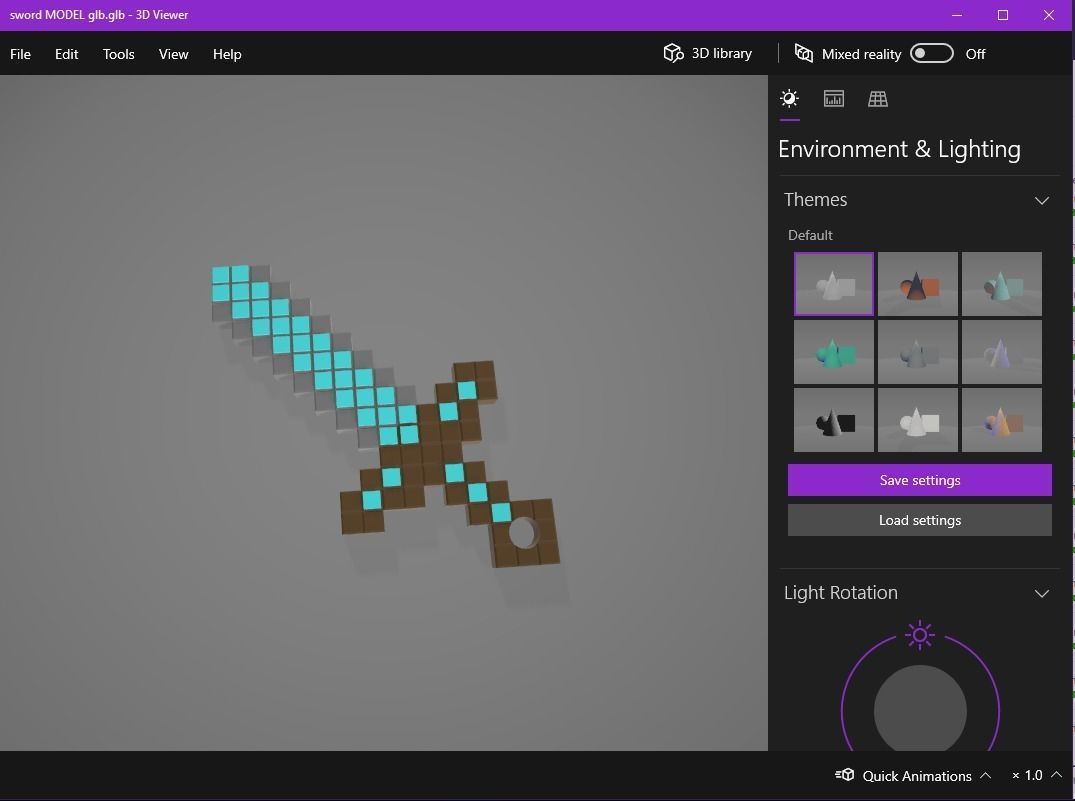The height and width of the screenshot is (801, 1075).
Task: Select the default white theme thumbnail
Action: tap(834, 284)
